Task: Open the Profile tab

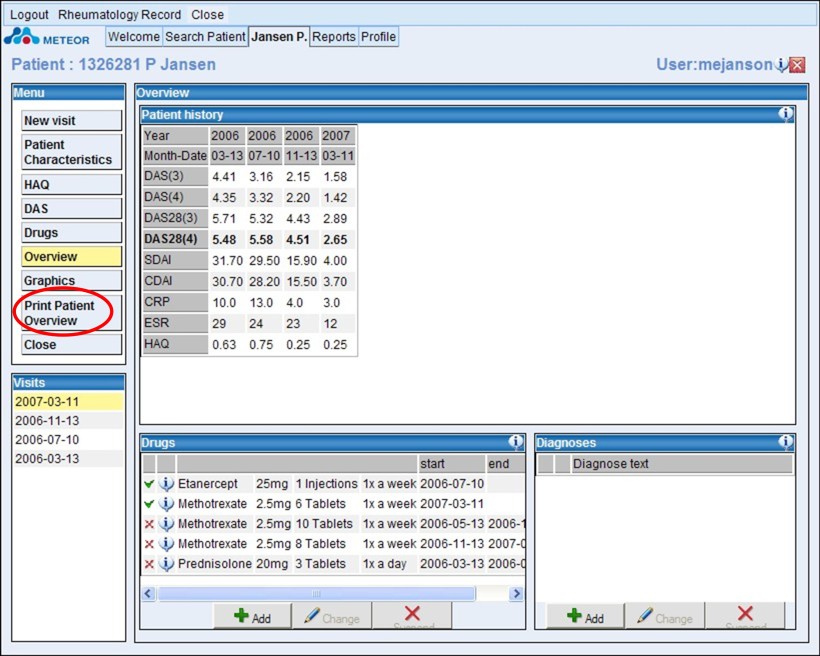Action: coord(379,37)
